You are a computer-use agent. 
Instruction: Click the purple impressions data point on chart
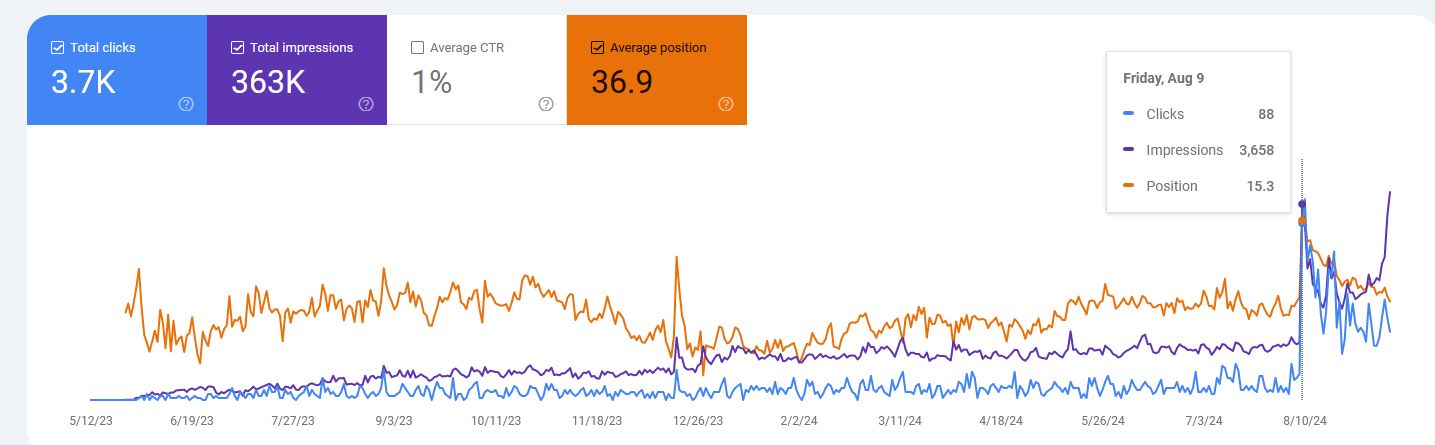pyautogui.click(x=1302, y=204)
